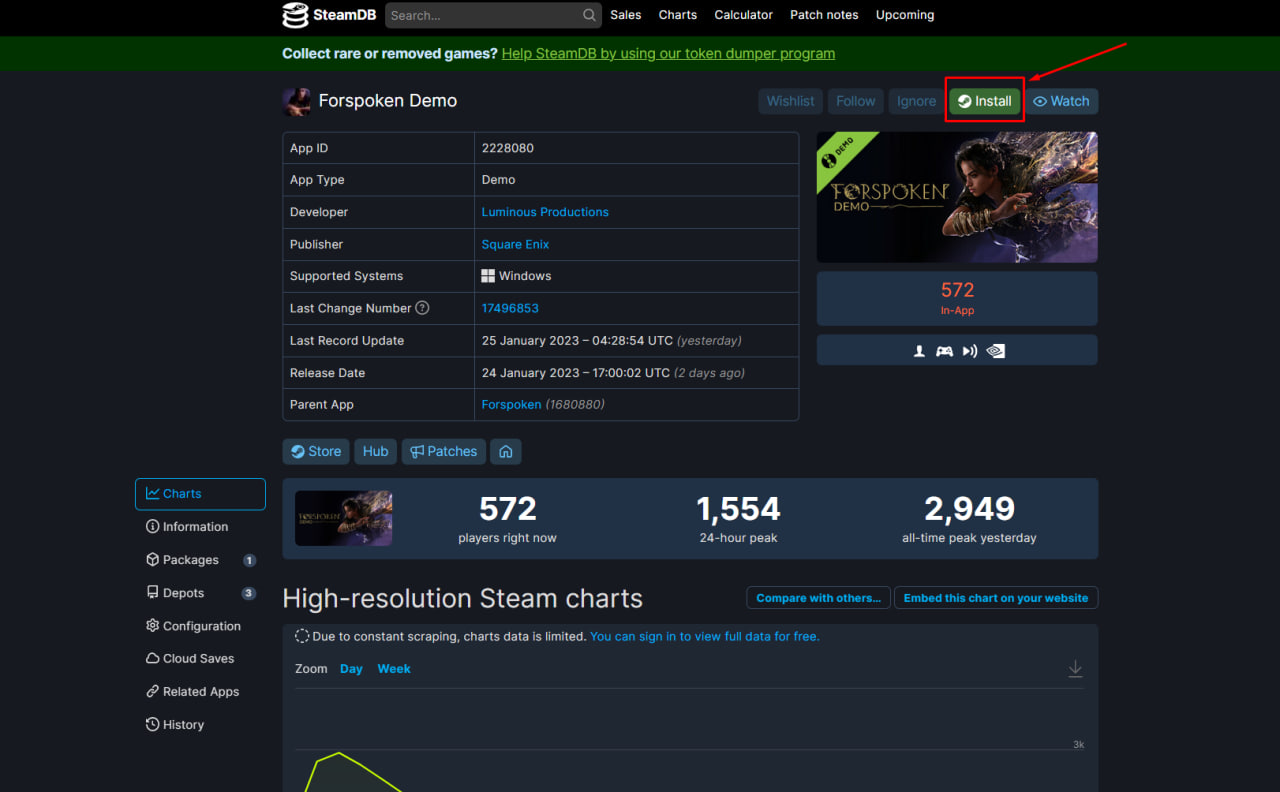The width and height of the screenshot is (1280, 792).
Task: Add Forspoken Demo to Wishlist
Action: [790, 101]
